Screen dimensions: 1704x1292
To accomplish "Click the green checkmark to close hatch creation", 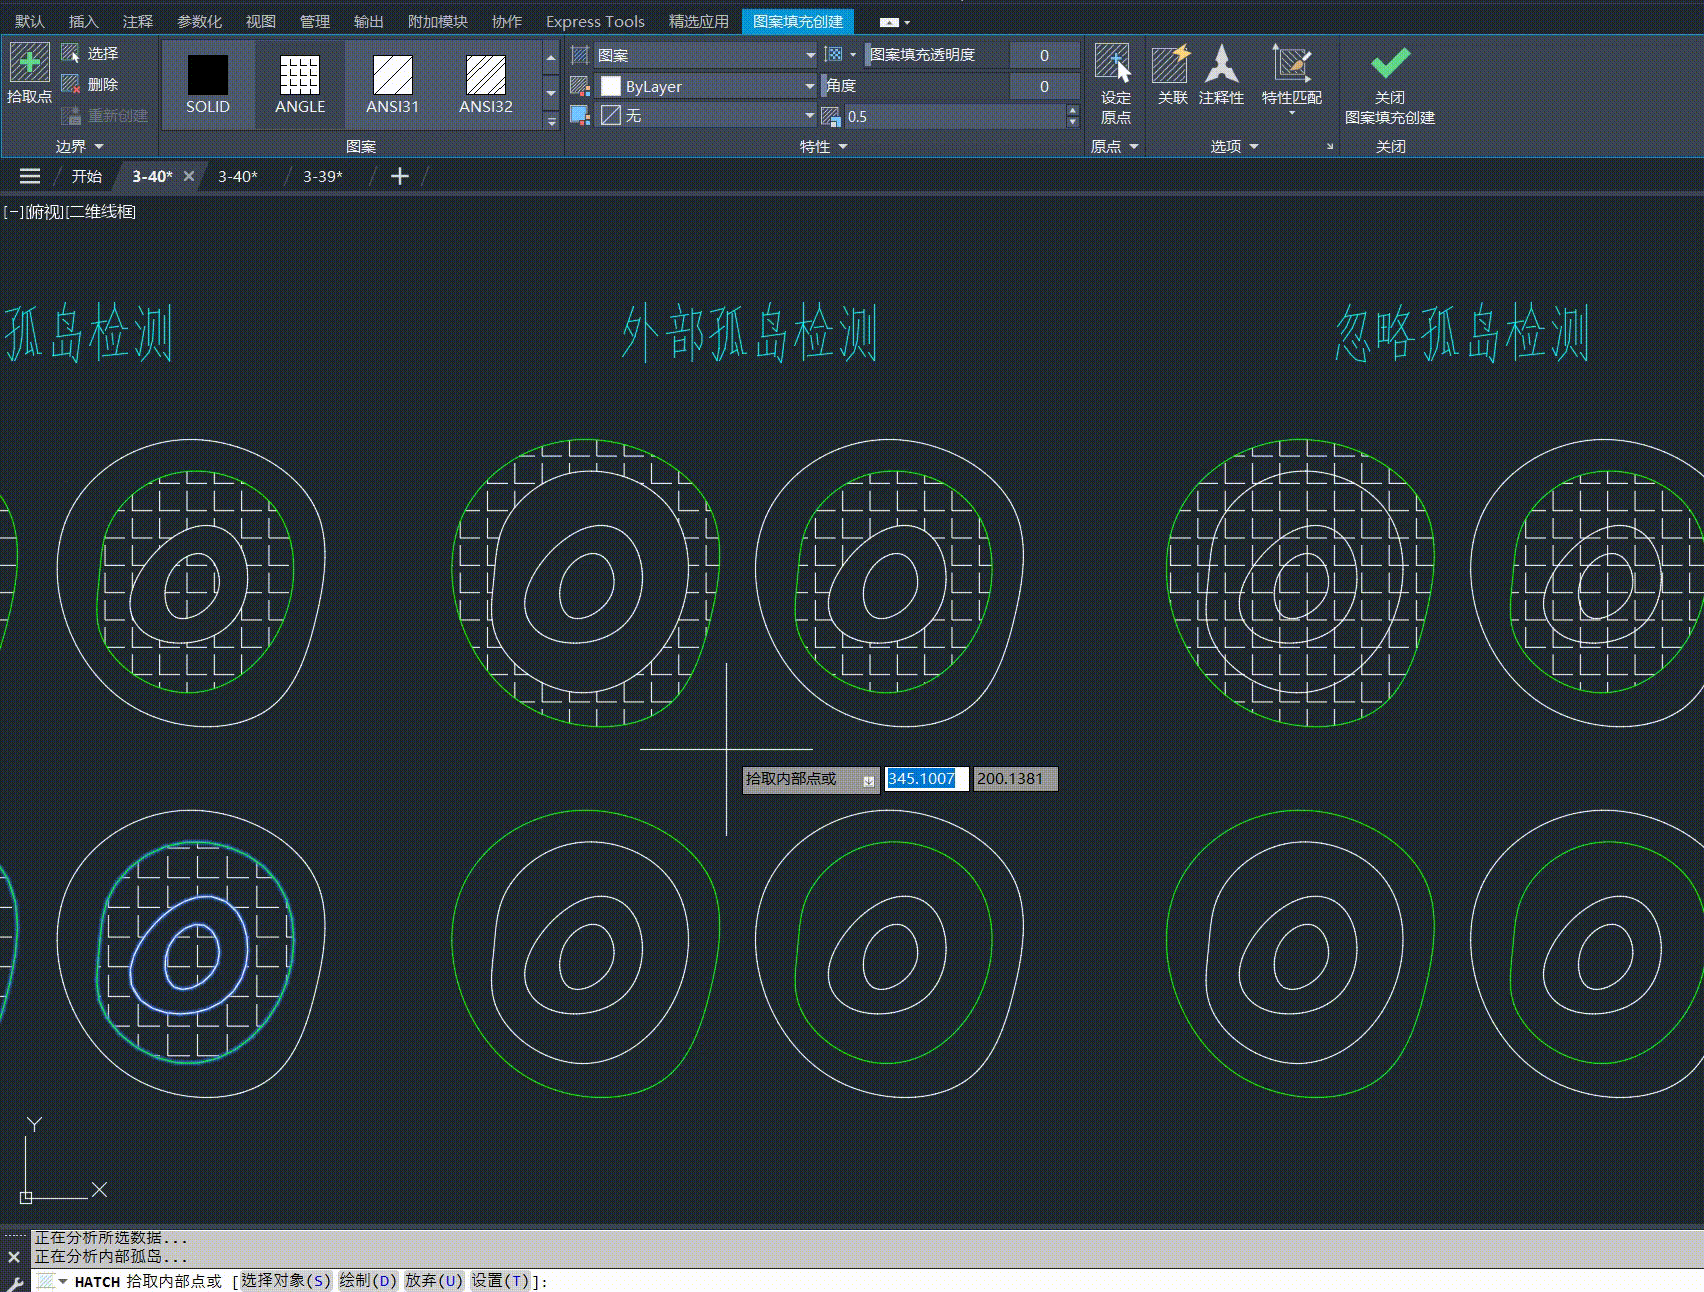I will coord(1390,63).
